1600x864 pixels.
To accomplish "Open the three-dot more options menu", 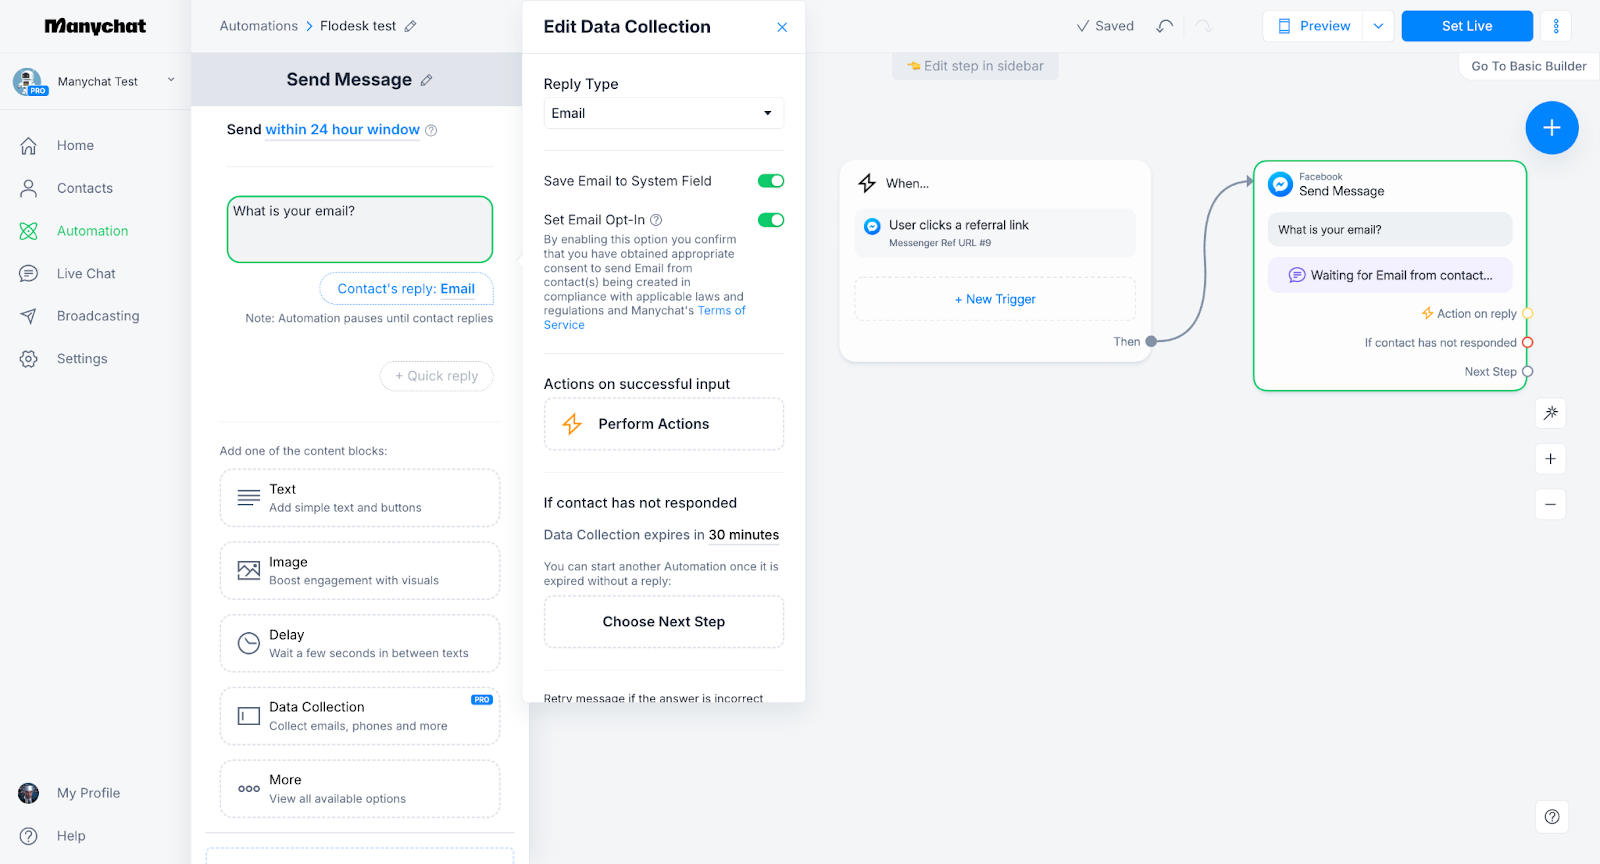I will 1555,26.
